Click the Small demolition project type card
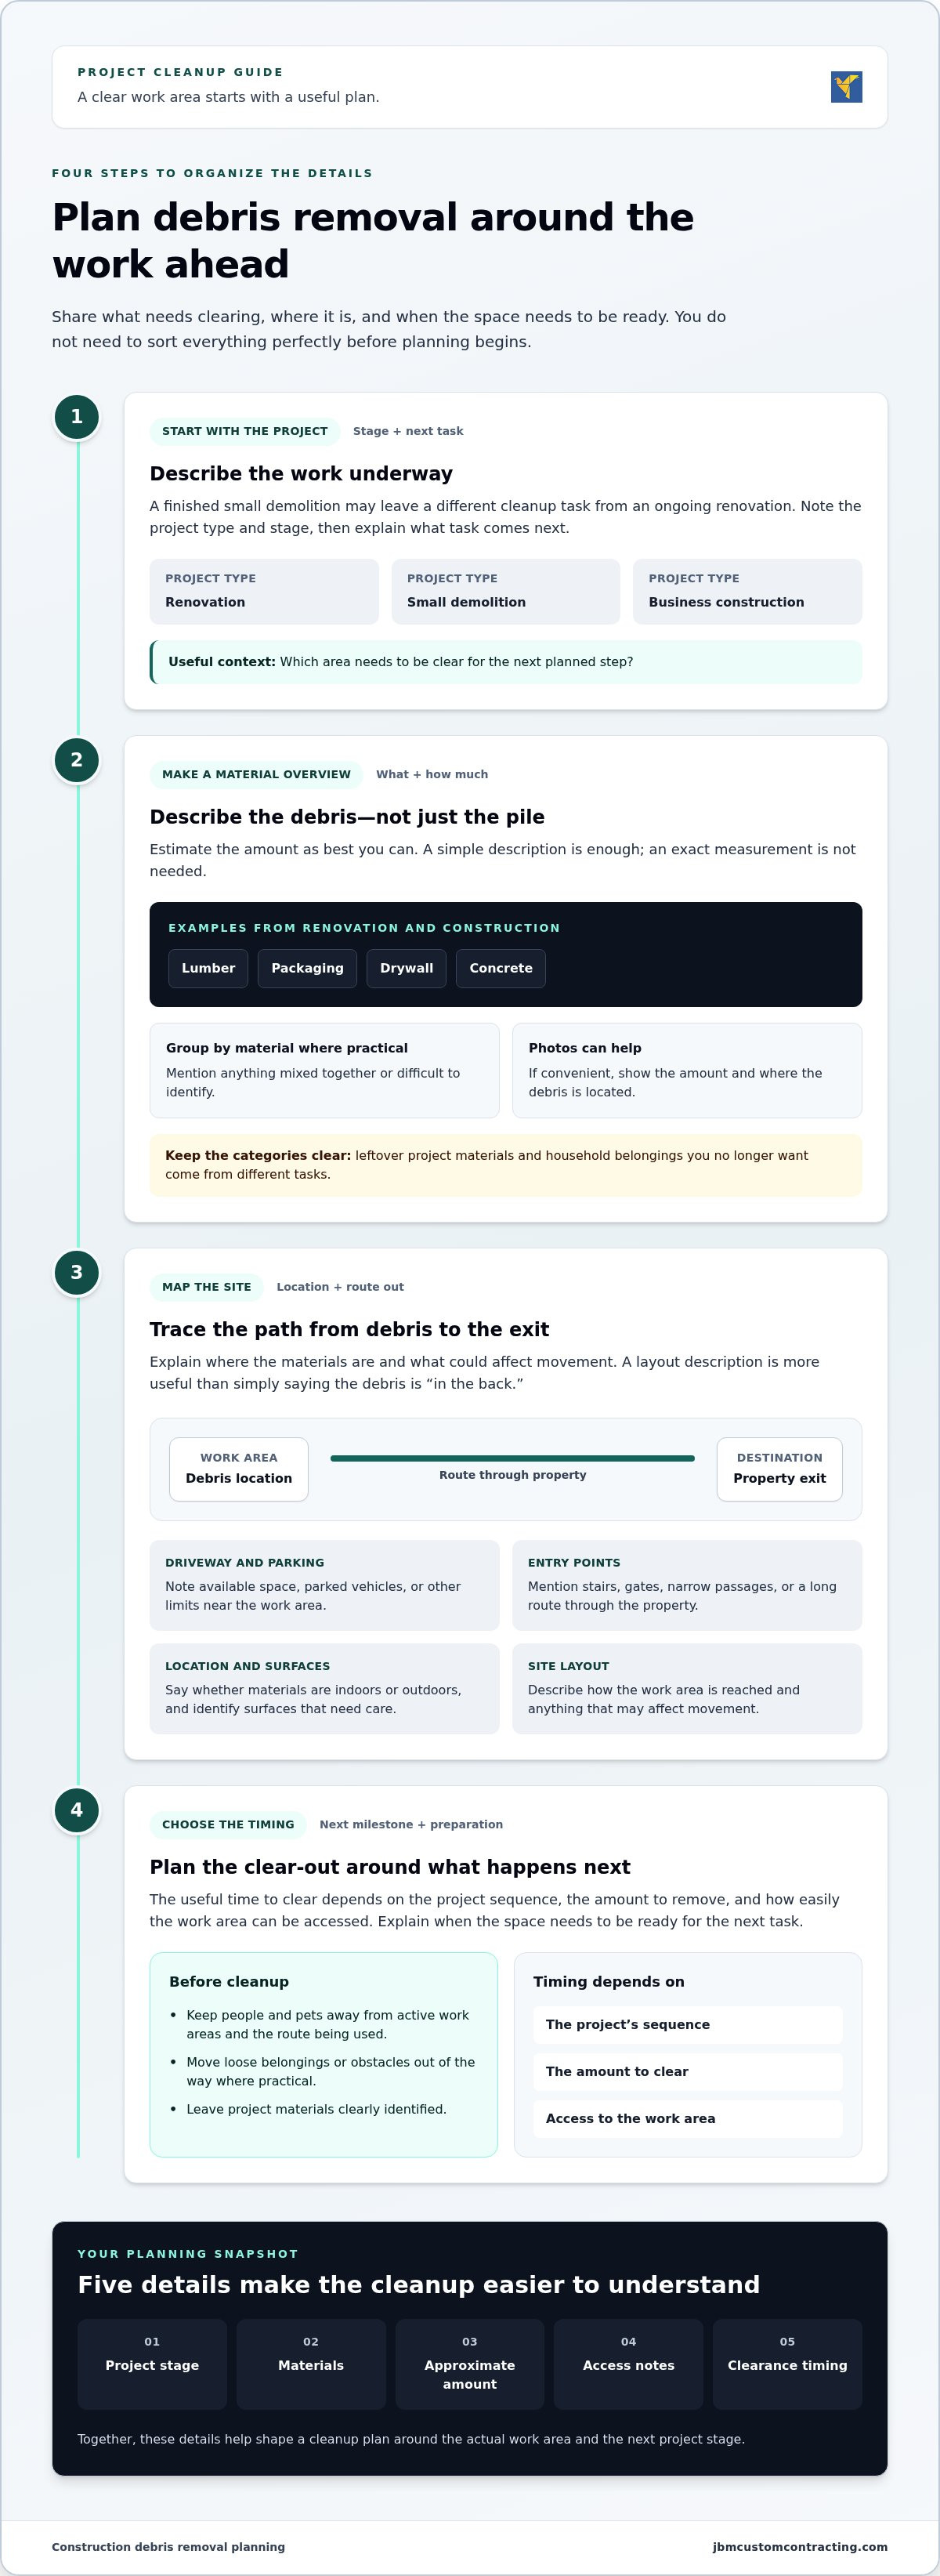The image size is (940, 2576). [x=506, y=591]
